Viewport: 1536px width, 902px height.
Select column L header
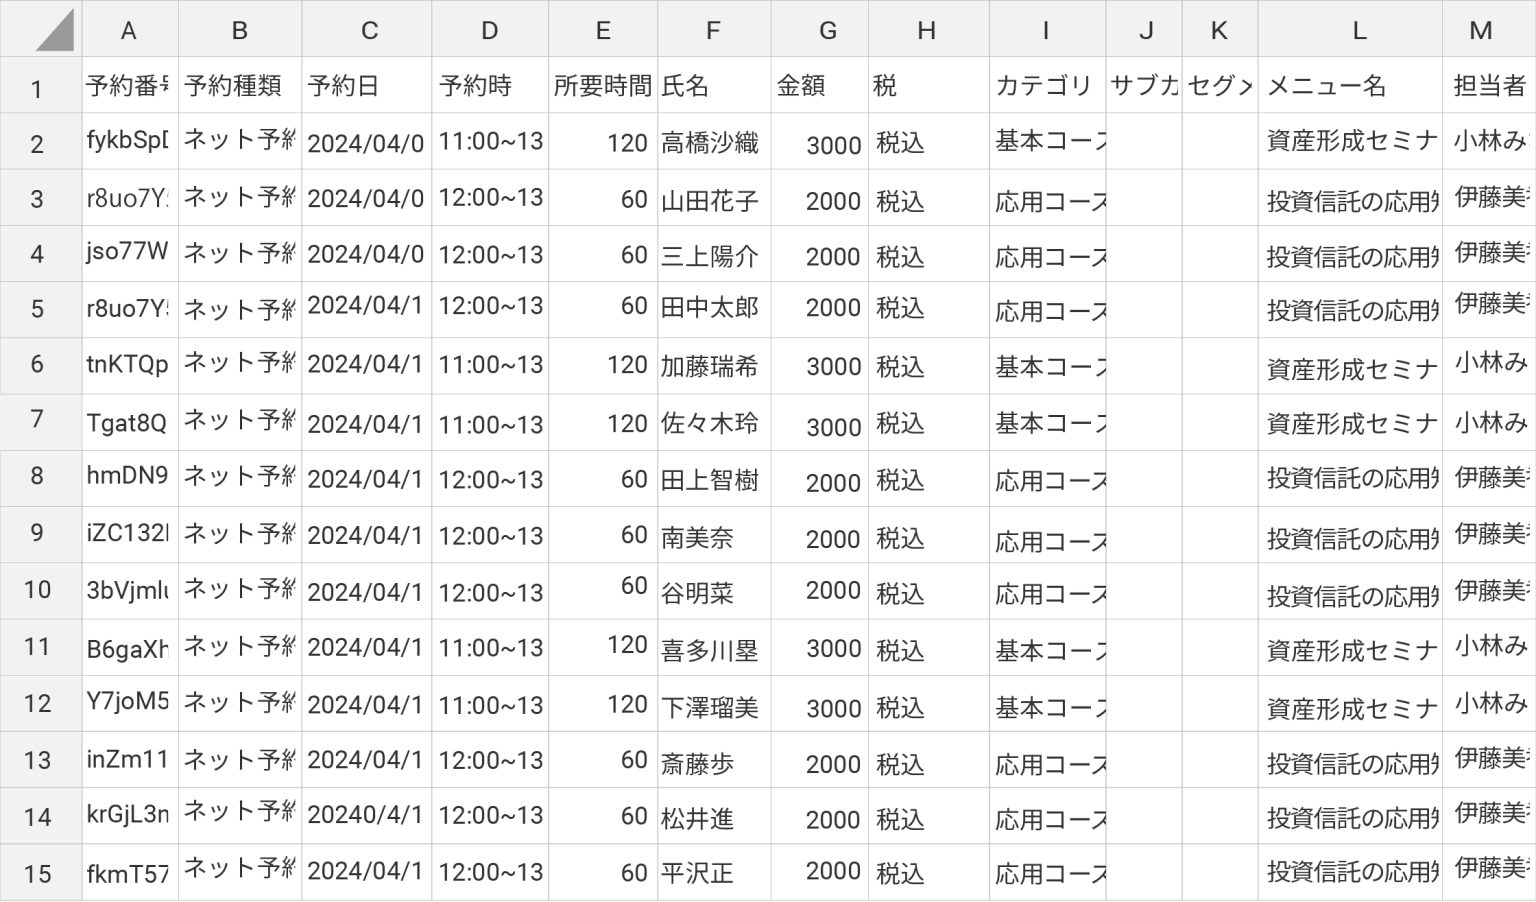tap(1358, 30)
